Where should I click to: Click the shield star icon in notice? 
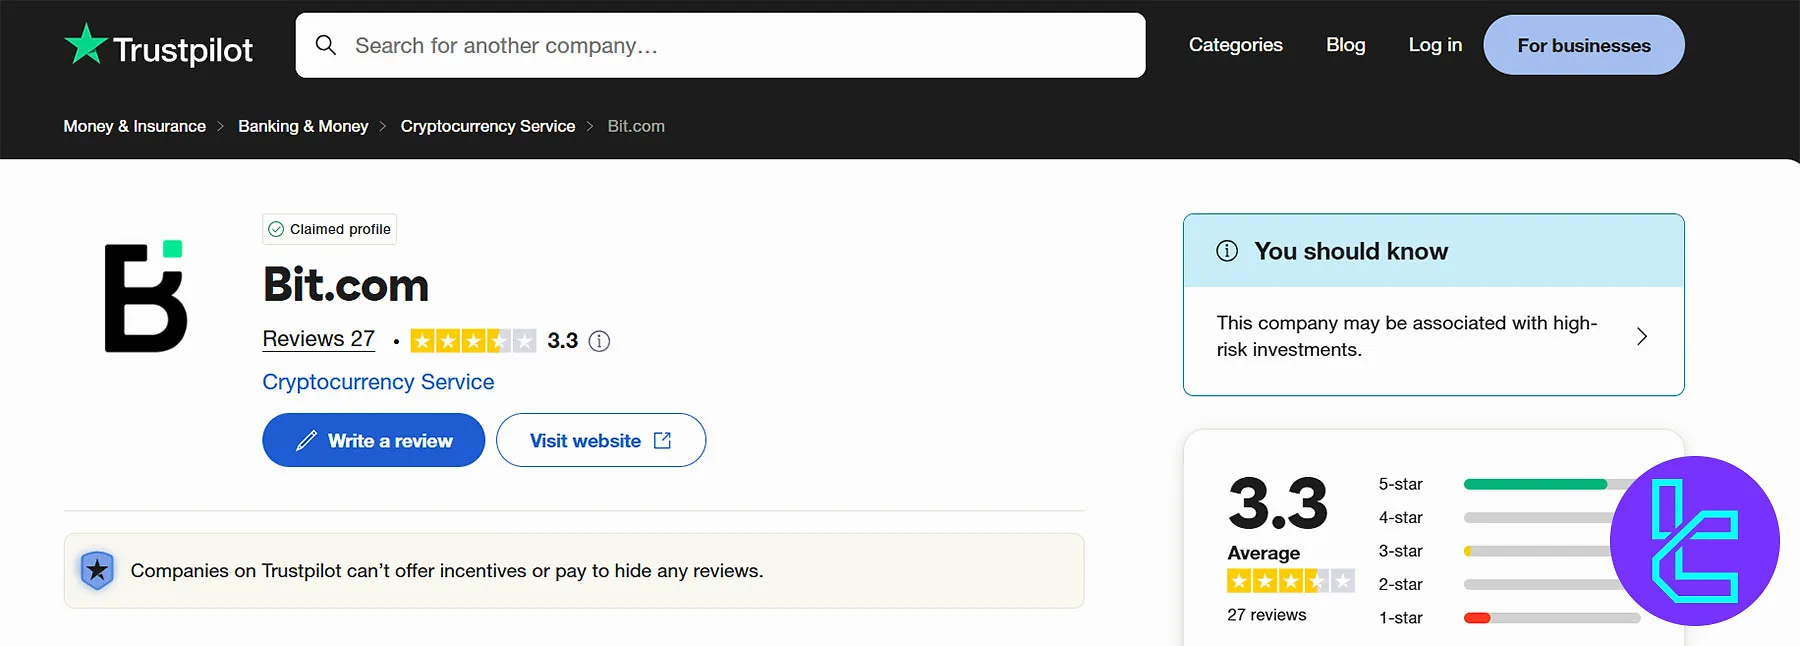coord(97,571)
